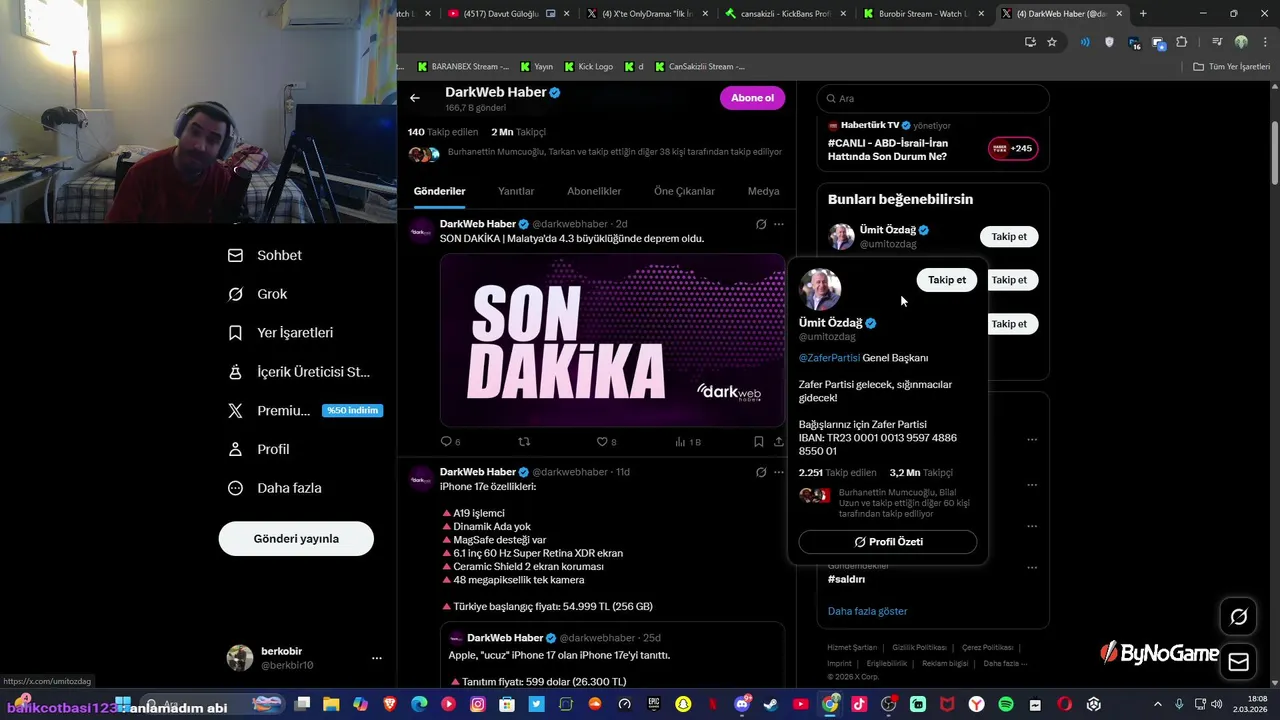Image resolution: width=1280 pixels, height=720 pixels.
Task: Open Grok action on Malatya deprem post
Action: (761, 224)
